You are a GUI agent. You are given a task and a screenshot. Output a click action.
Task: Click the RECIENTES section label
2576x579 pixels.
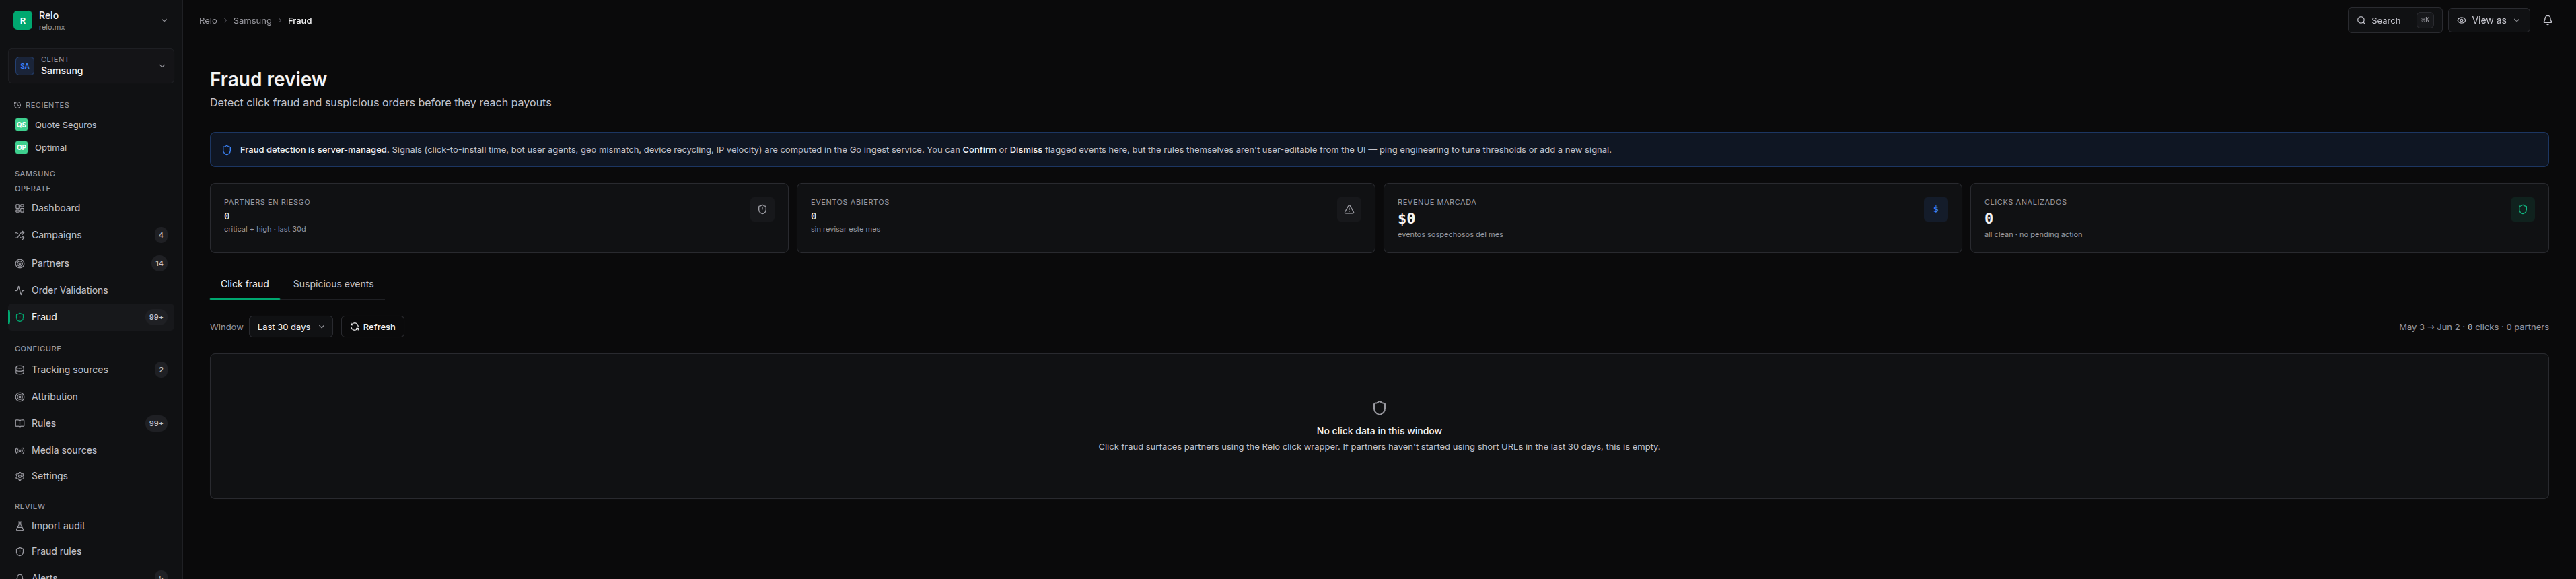click(47, 105)
